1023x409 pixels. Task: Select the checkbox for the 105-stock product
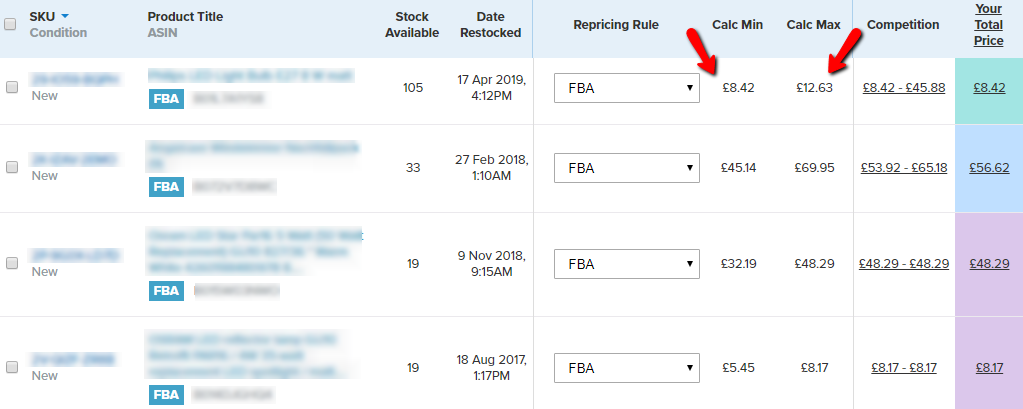[x=12, y=87]
